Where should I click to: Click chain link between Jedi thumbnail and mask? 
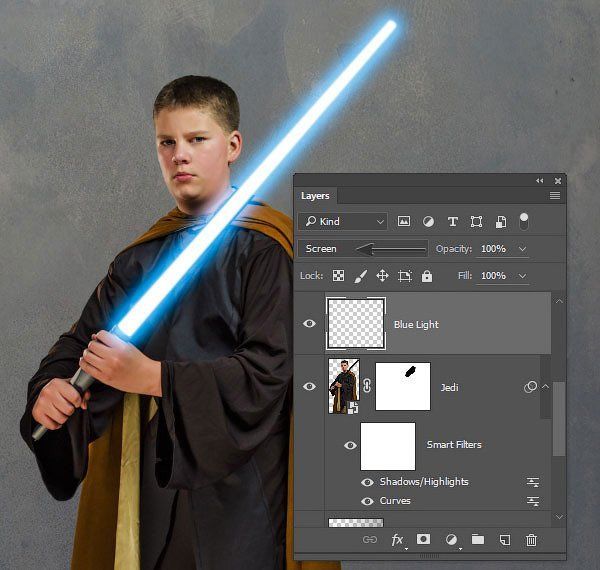click(367, 386)
